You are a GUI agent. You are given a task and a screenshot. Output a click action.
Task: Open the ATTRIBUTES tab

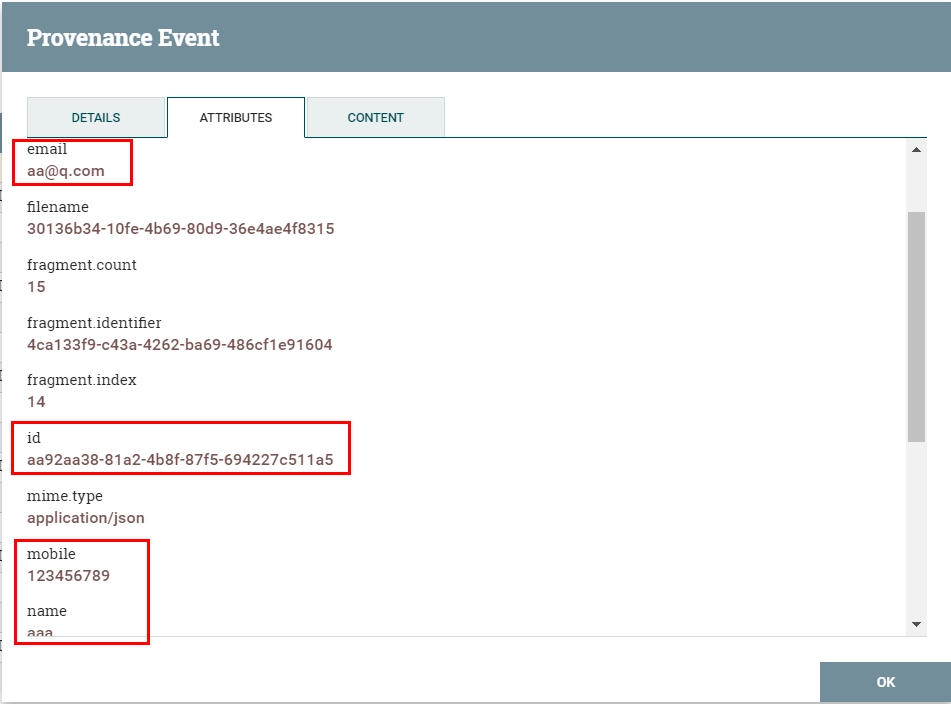(236, 117)
